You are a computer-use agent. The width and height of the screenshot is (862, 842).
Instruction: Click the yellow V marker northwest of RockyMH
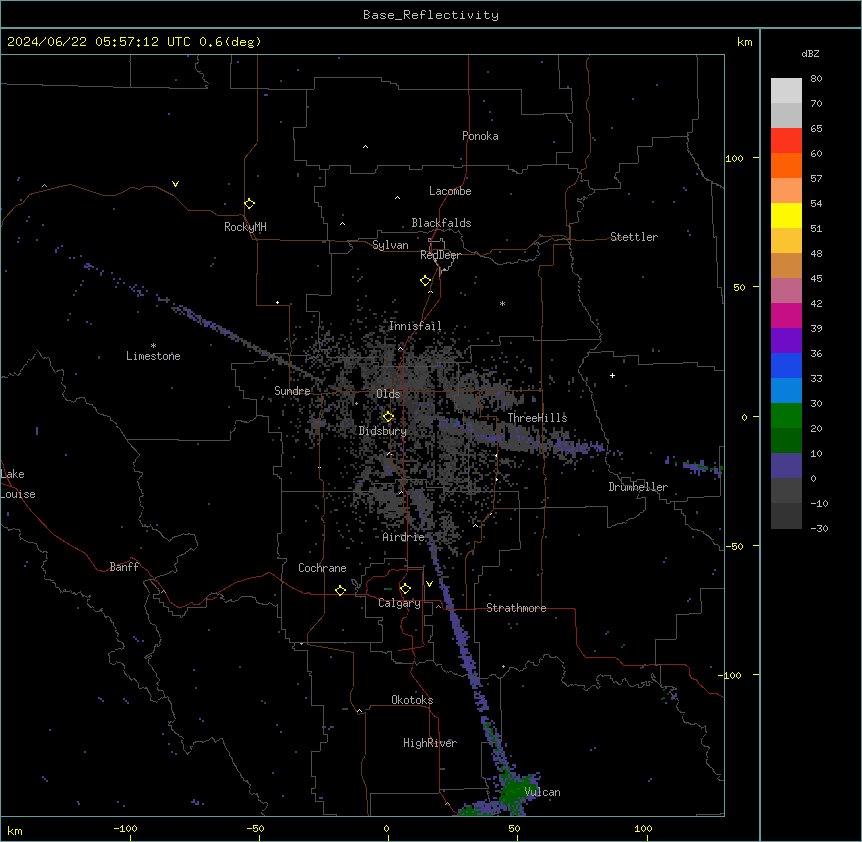(175, 184)
